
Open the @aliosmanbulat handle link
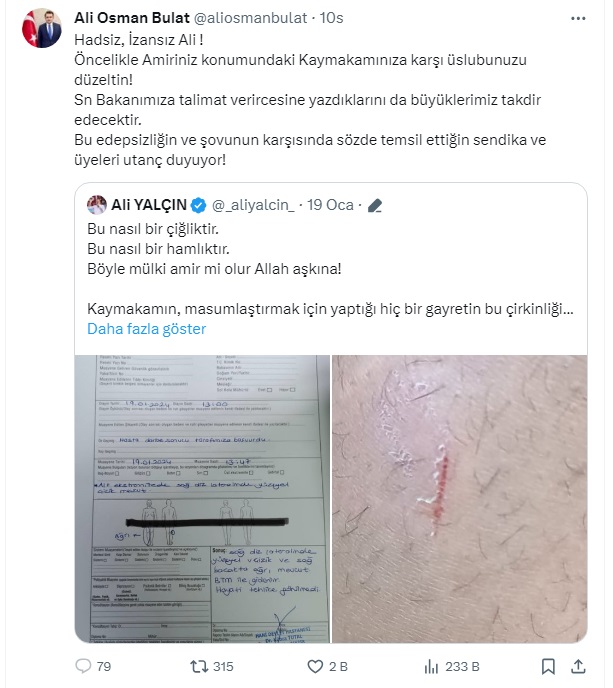pos(250,18)
